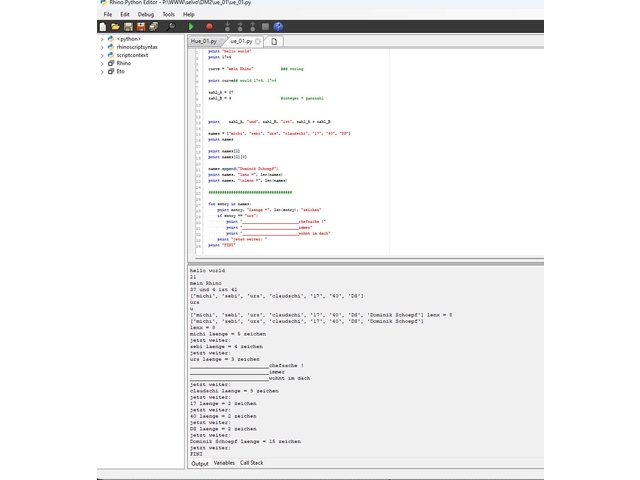Switch to the Variables tab
The height and width of the screenshot is (480, 640).
point(224,463)
